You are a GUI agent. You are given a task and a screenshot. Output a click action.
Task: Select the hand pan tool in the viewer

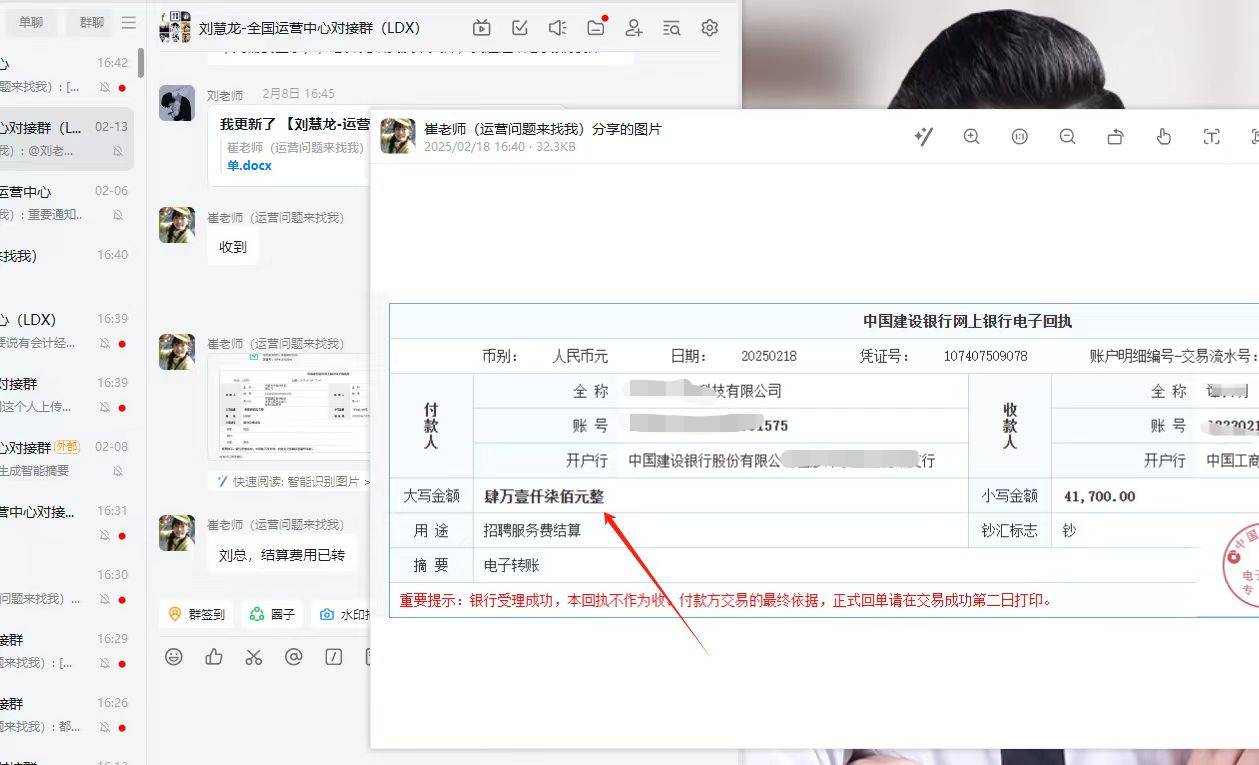(1164, 137)
